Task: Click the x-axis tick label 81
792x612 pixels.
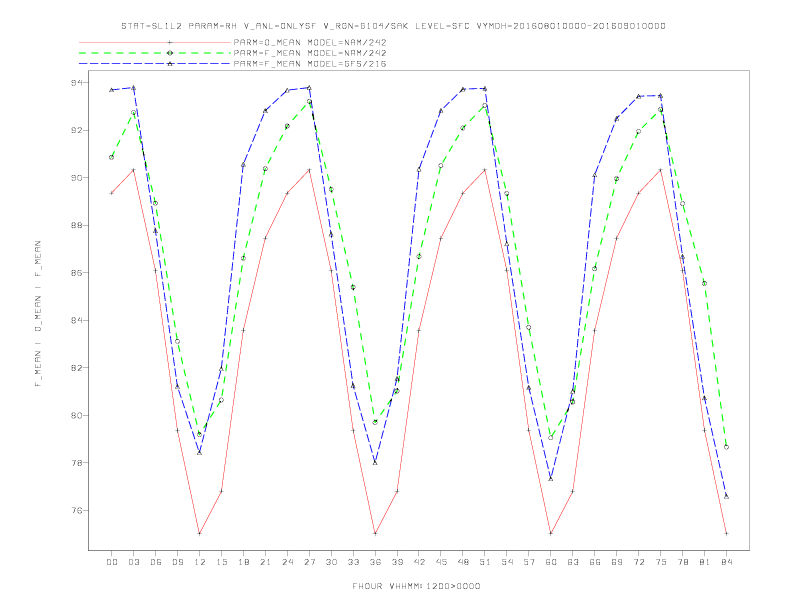Action: (705, 562)
